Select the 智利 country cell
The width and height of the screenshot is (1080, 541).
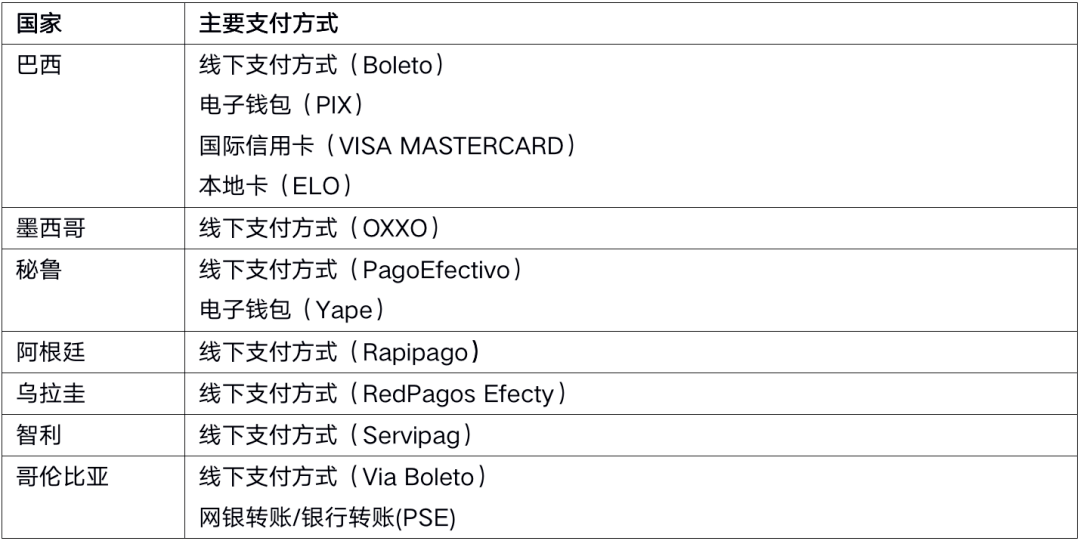coord(39,435)
